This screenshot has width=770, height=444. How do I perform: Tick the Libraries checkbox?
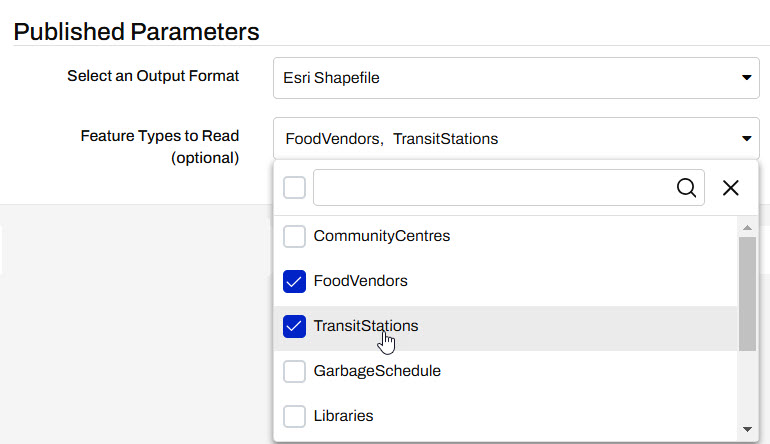click(294, 416)
